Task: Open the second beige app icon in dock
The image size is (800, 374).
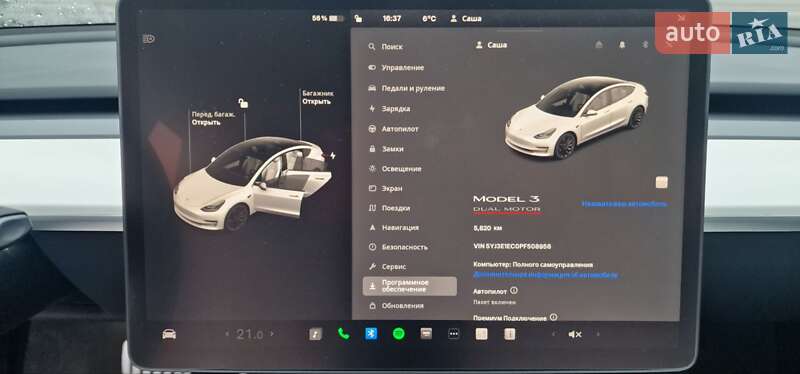Action: tap(509, 334)
